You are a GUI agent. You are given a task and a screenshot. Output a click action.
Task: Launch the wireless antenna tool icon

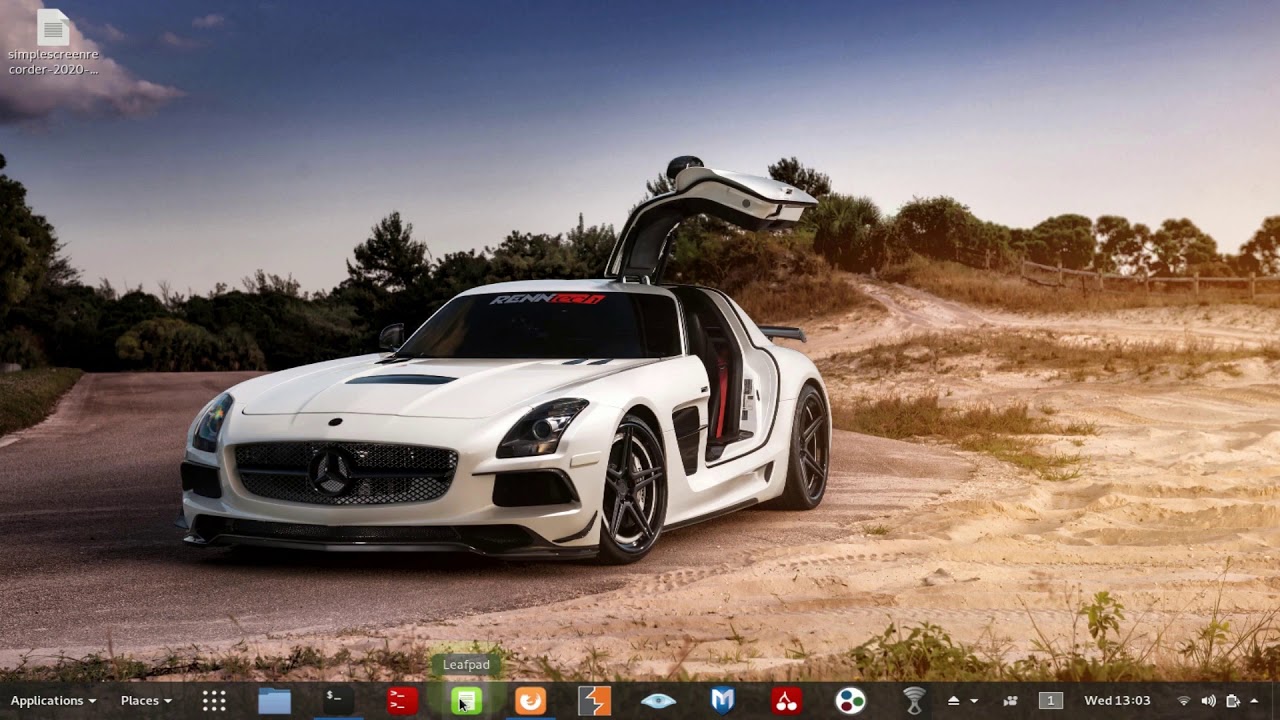[x=914, y=701]
